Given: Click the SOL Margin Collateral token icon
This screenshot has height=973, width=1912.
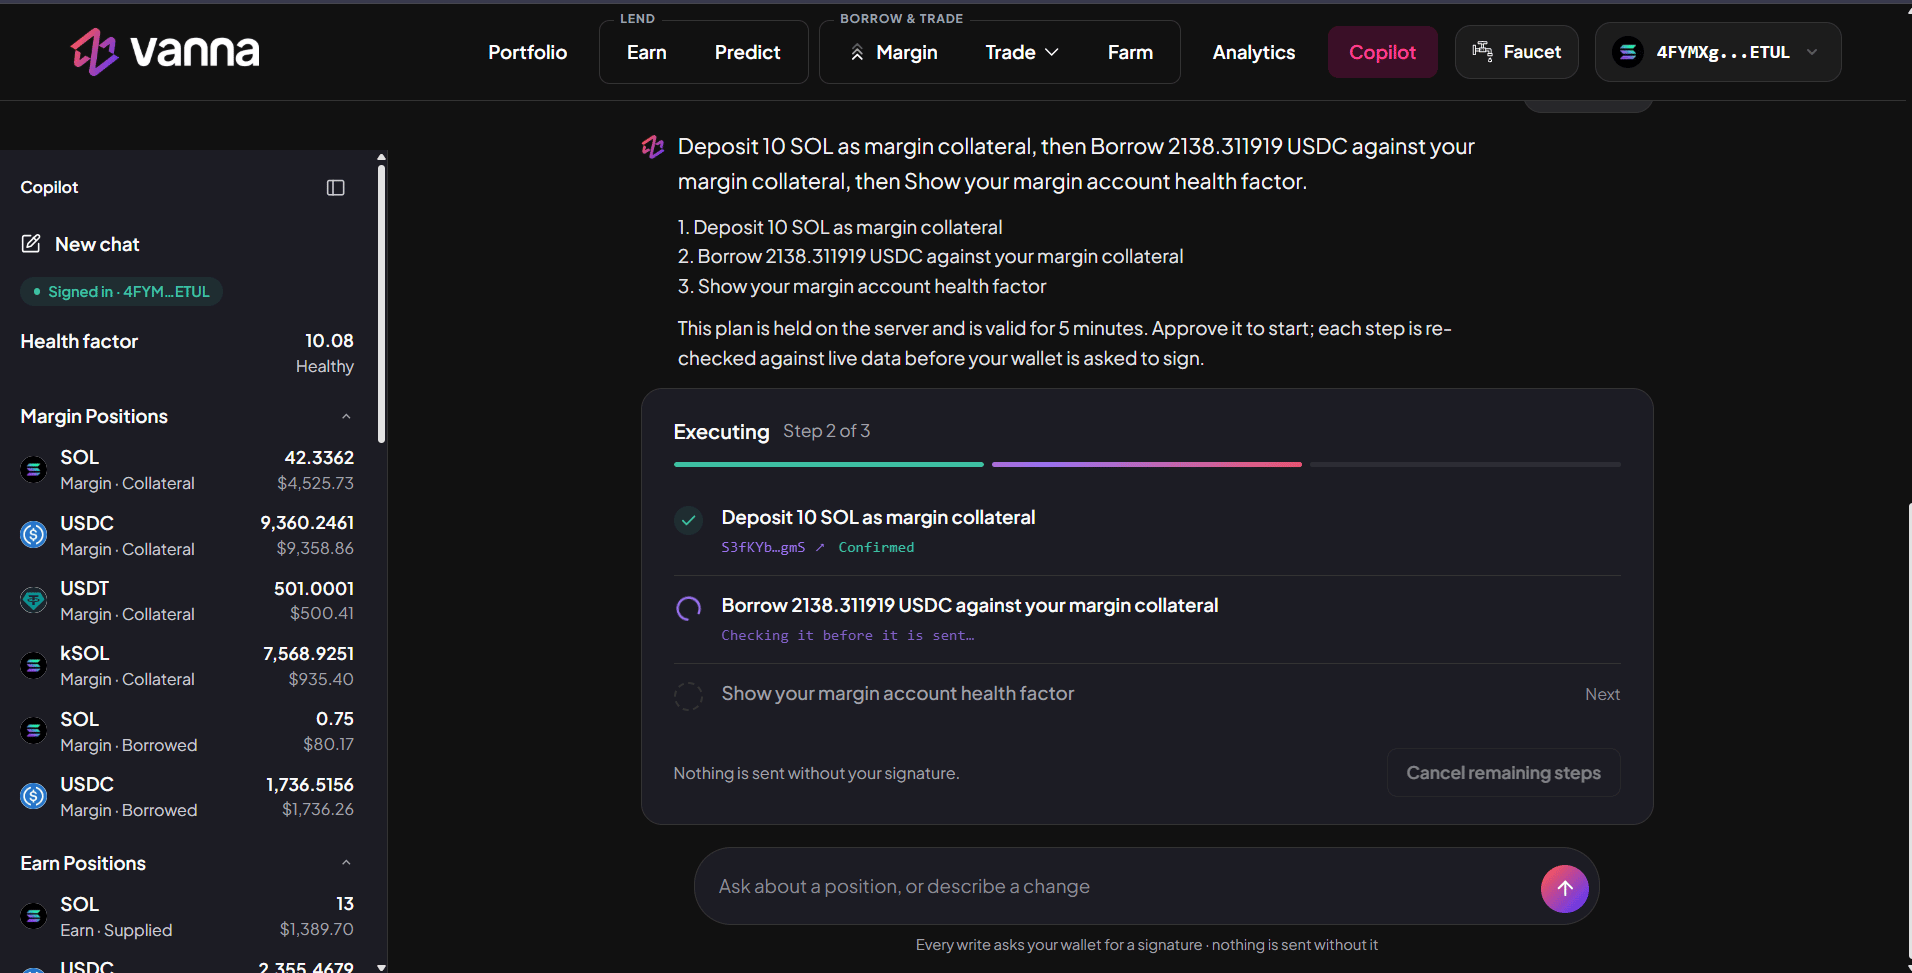Looking at the screenshot, I should (34, 469).
